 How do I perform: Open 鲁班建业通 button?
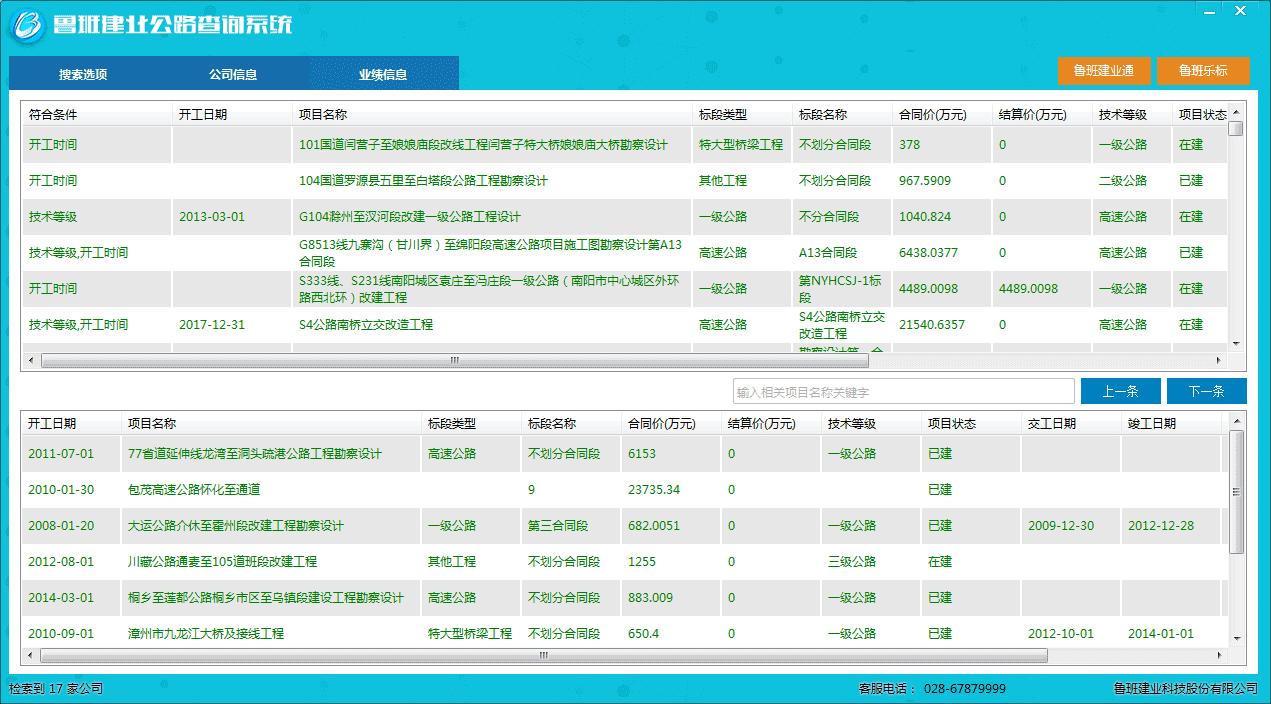[1103, 71]
